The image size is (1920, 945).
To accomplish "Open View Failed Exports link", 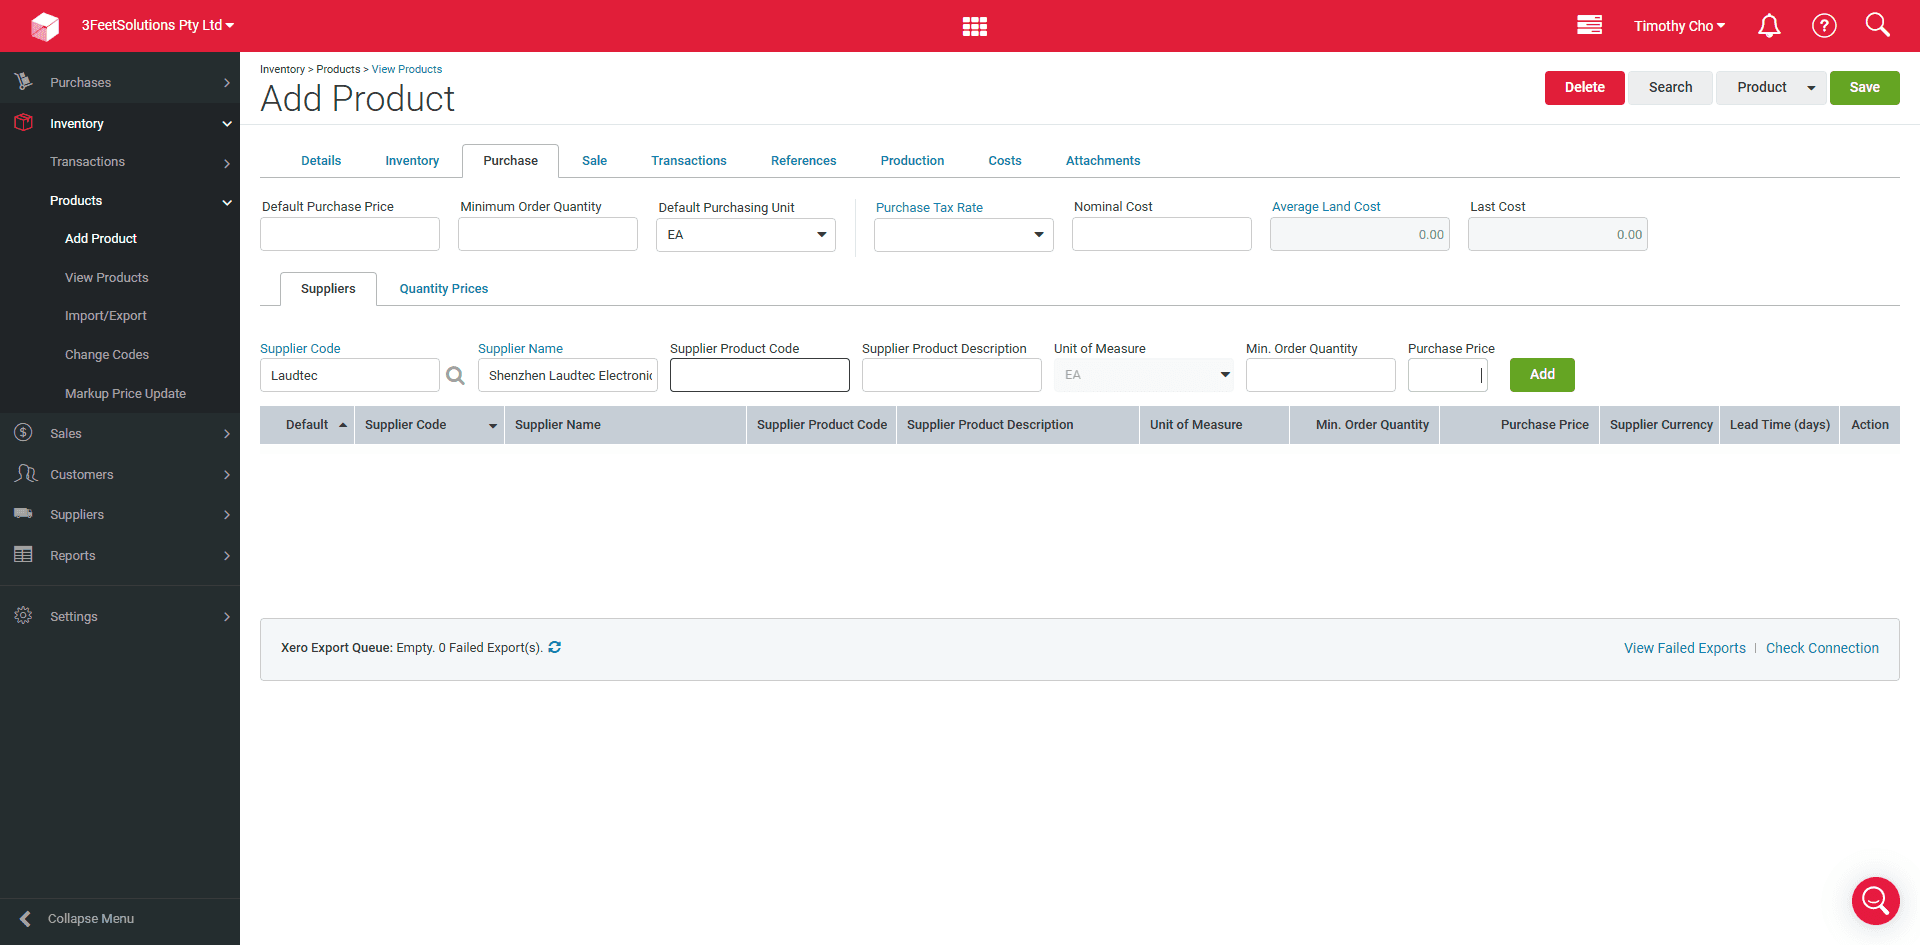I will tap(1684, 648).
